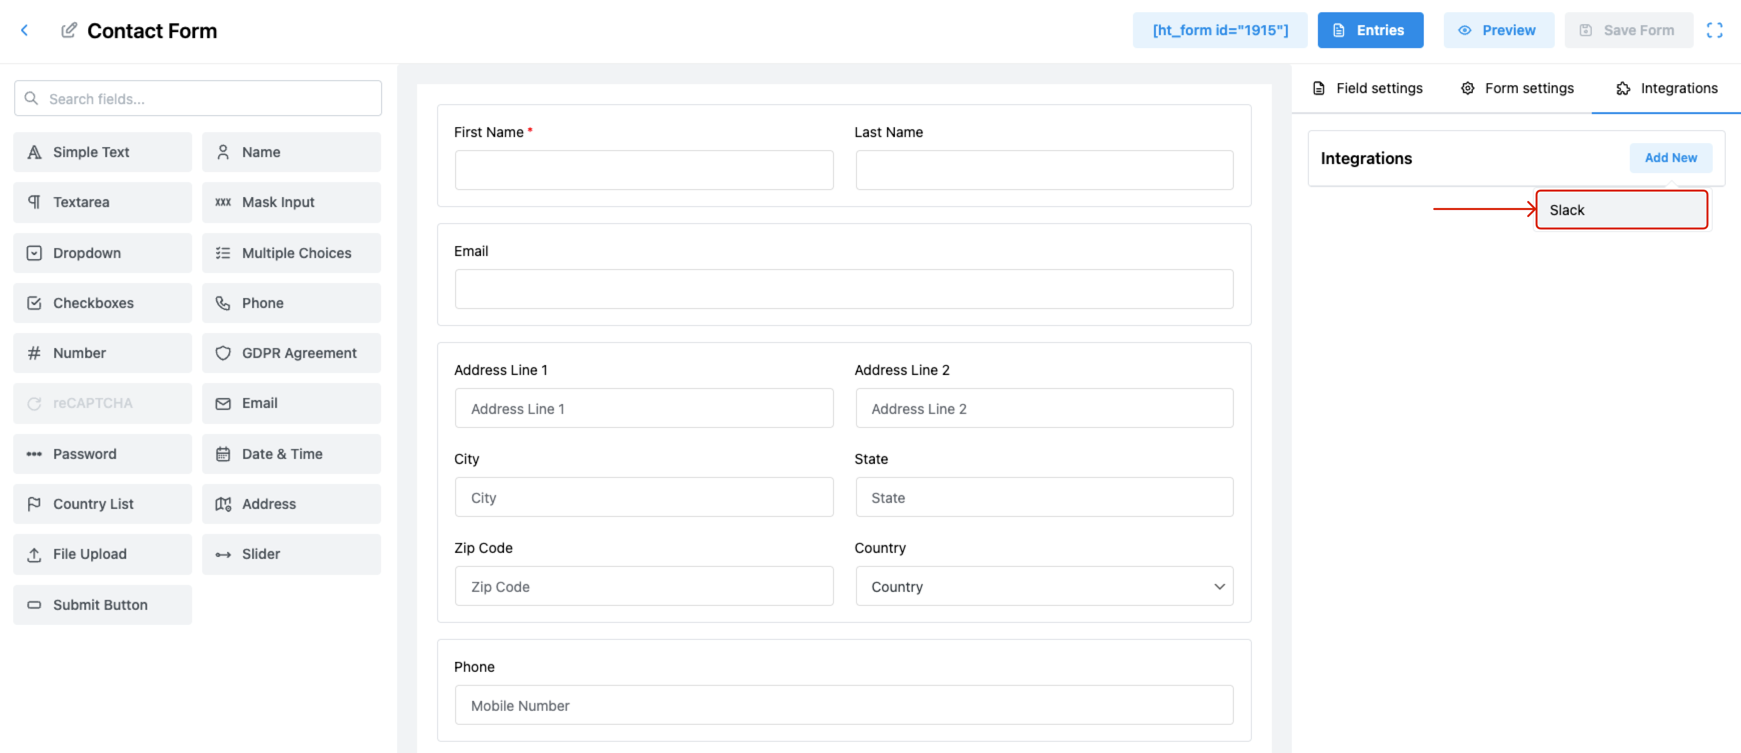Add a Multiple Choices field
The image size is (1741, 753).
[x=291, y=253]
